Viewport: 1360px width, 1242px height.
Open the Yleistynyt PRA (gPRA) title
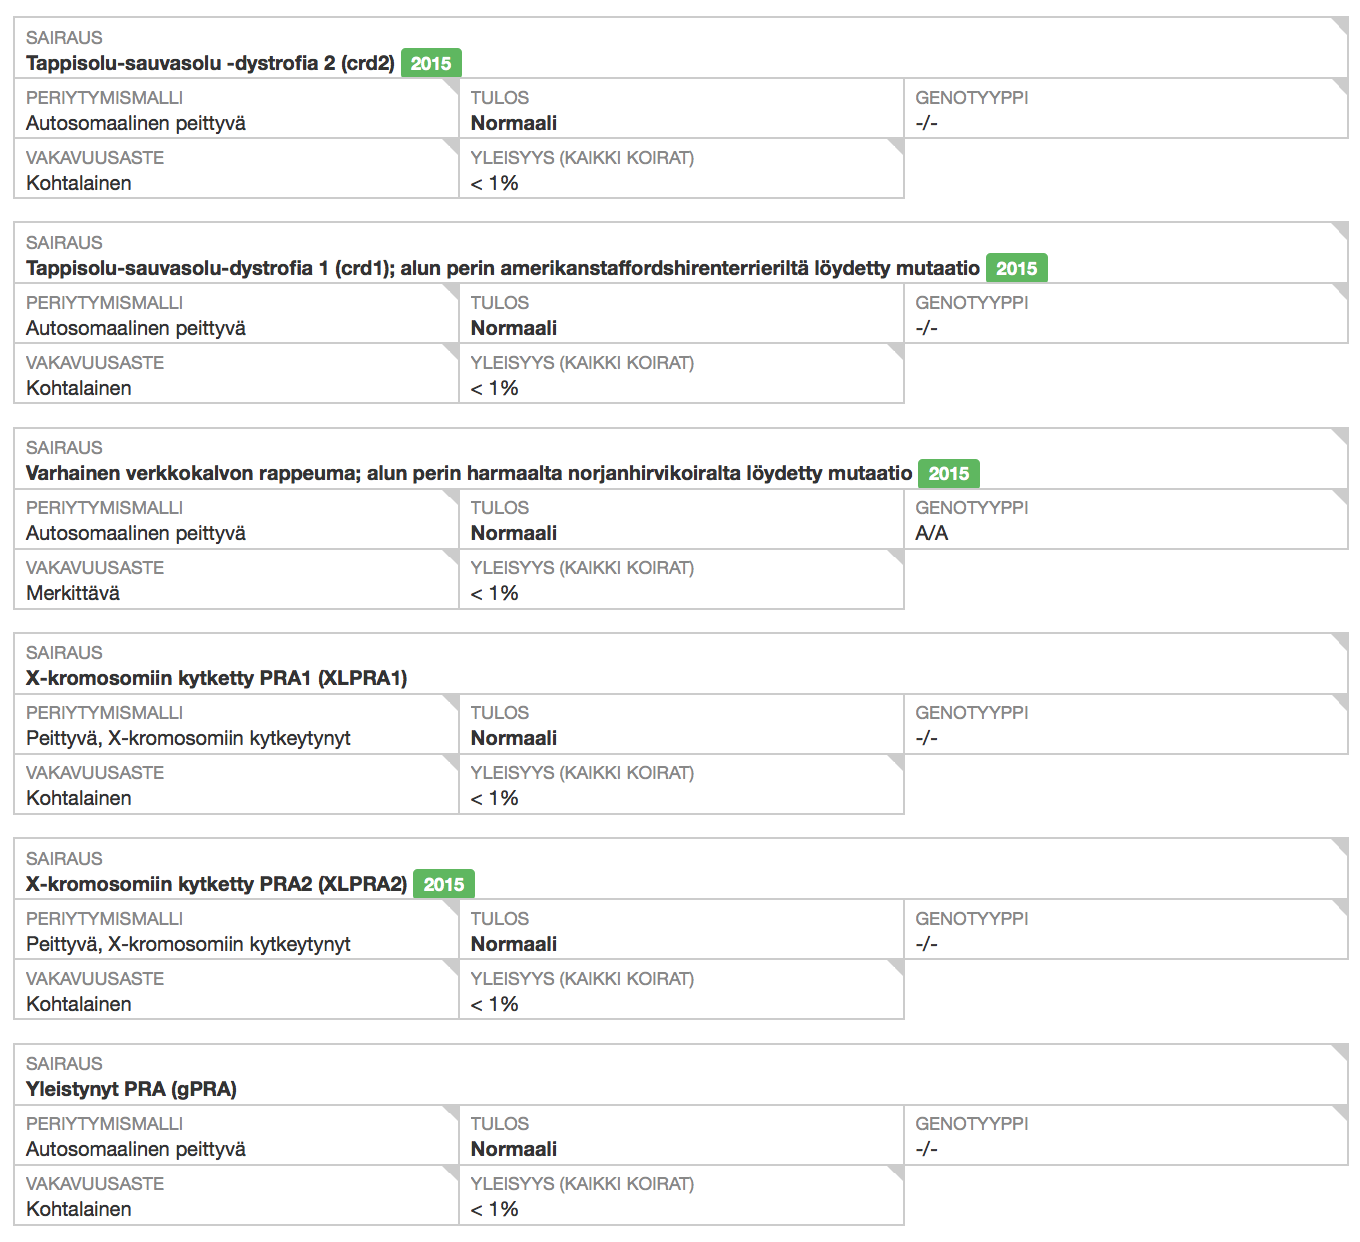[131, 1089]
